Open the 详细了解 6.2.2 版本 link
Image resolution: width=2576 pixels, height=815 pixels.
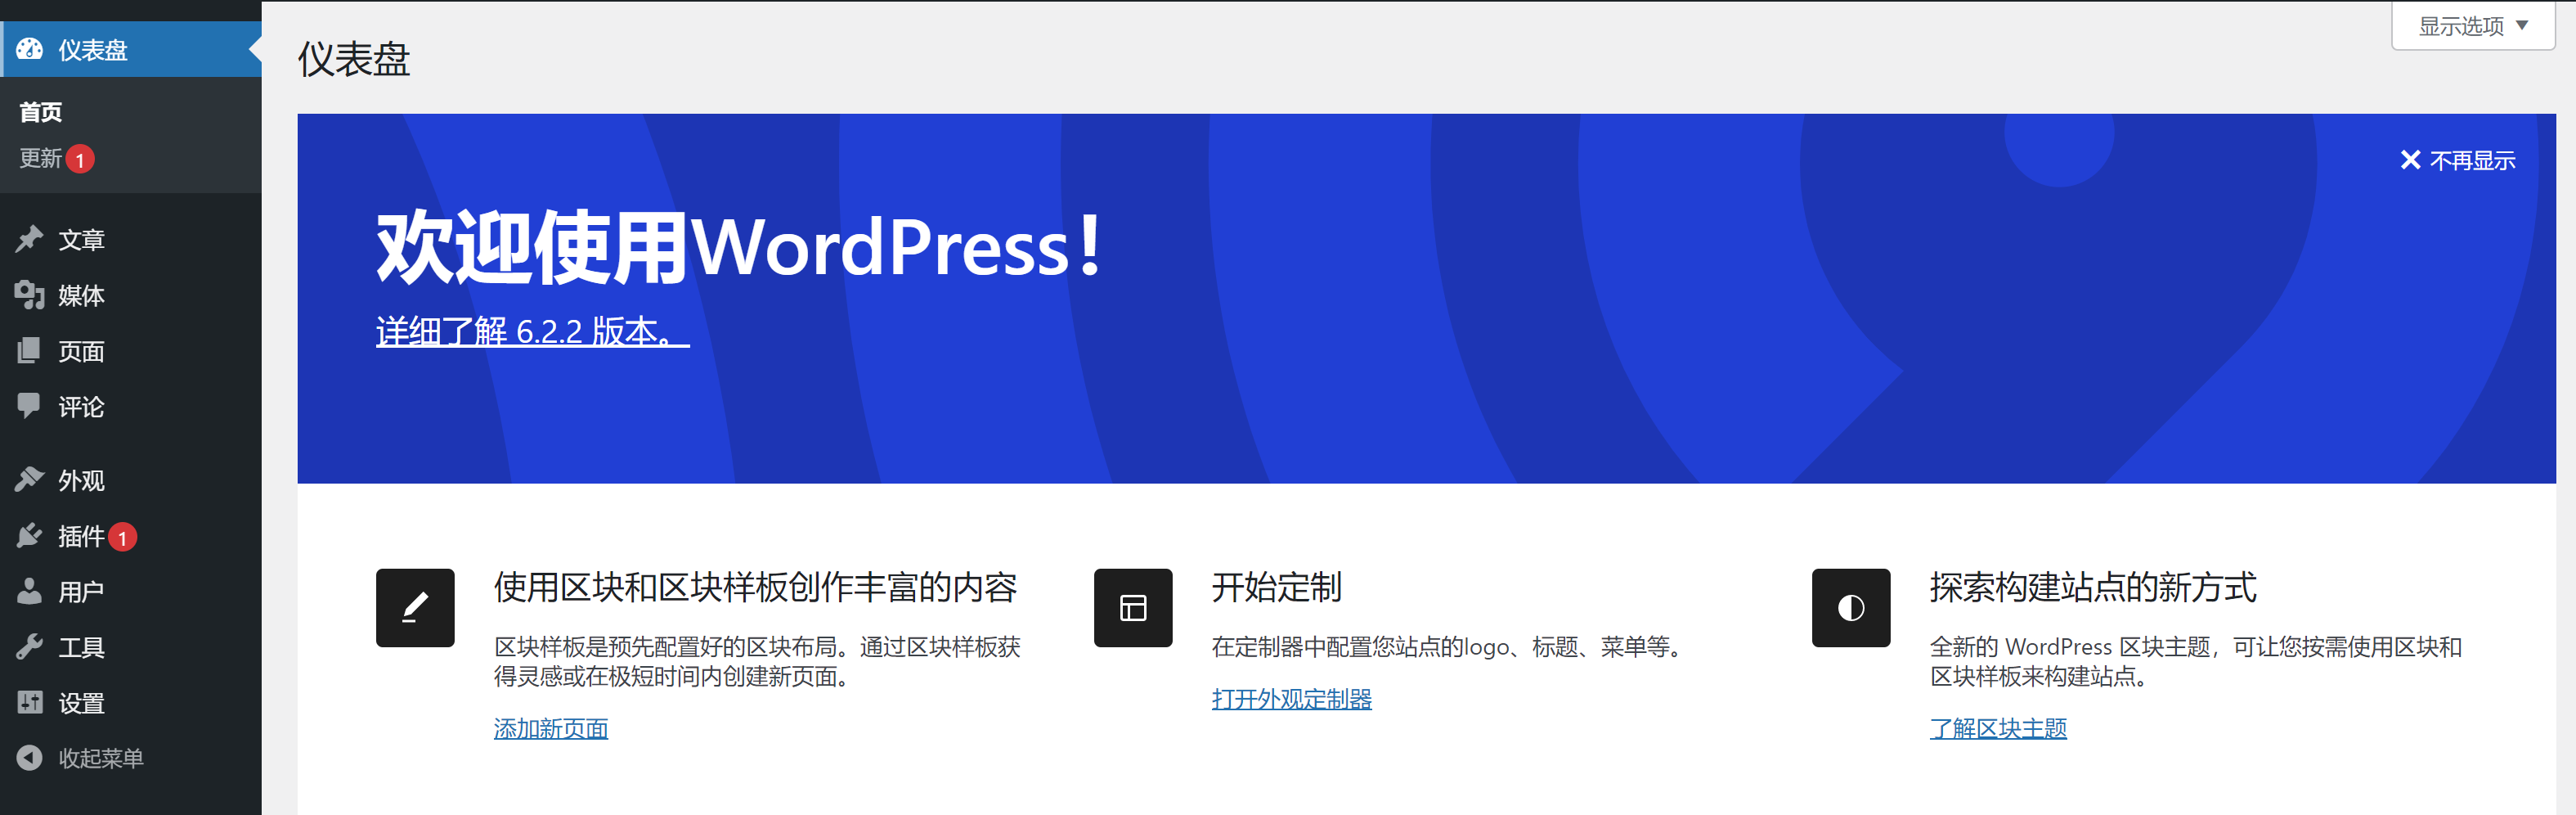click(x=532, y=331)
